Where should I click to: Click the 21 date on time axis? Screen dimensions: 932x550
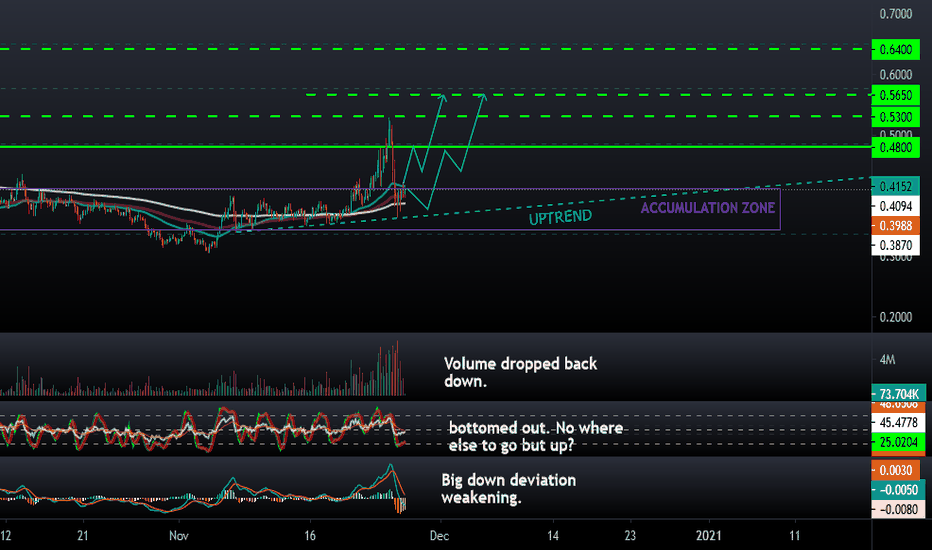click(x=83, y=536)
